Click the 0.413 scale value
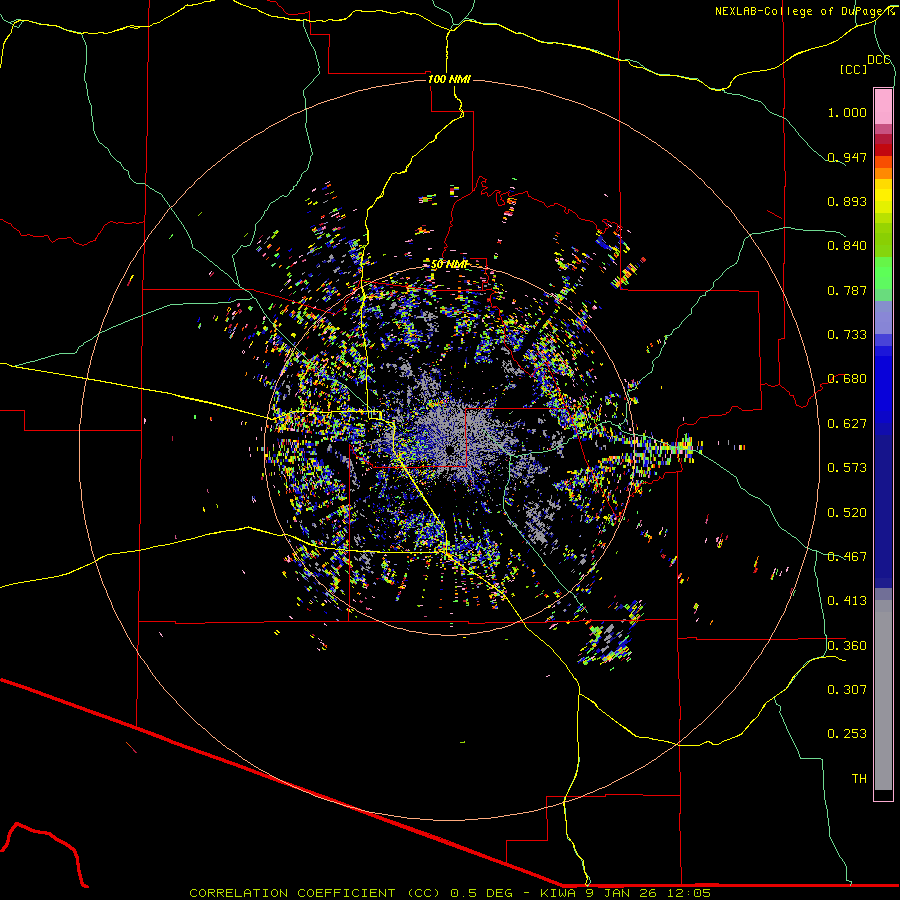The width and height of the screenshot is (900, 900). coord(847,601)
